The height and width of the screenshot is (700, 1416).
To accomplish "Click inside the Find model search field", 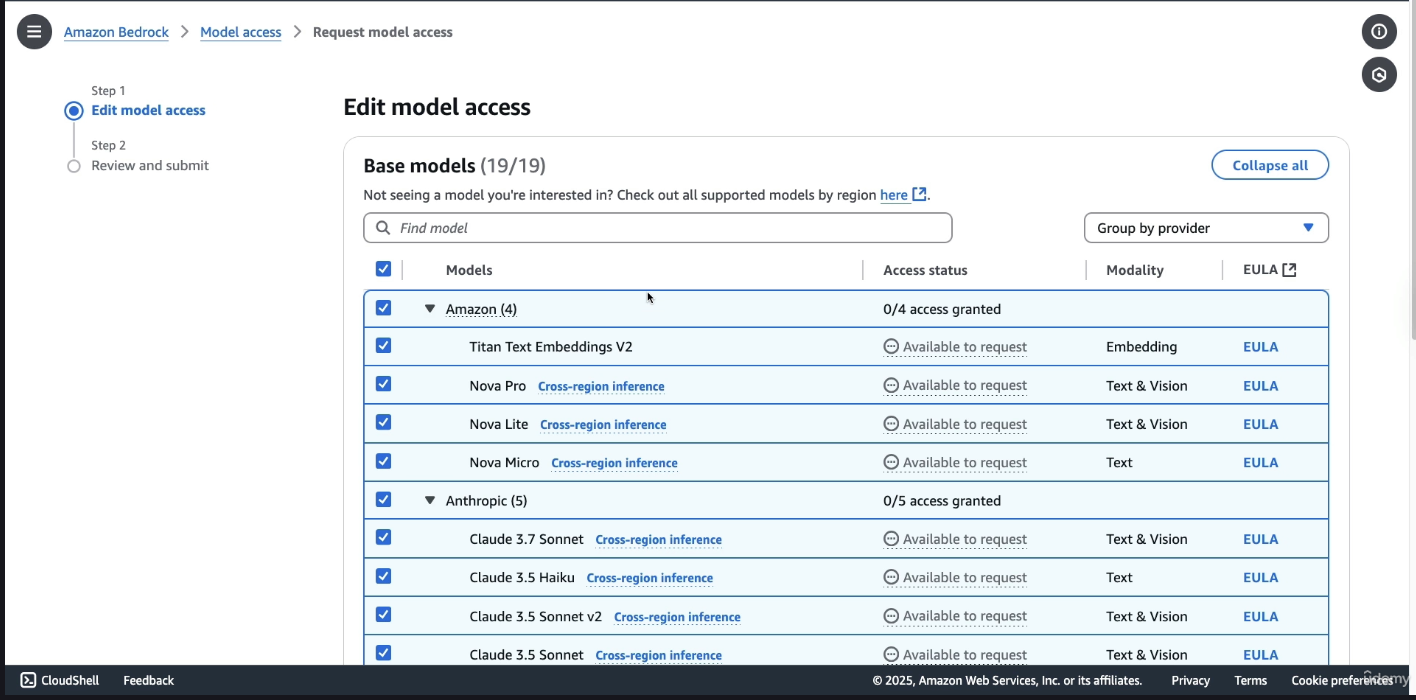I will (658, 228).
